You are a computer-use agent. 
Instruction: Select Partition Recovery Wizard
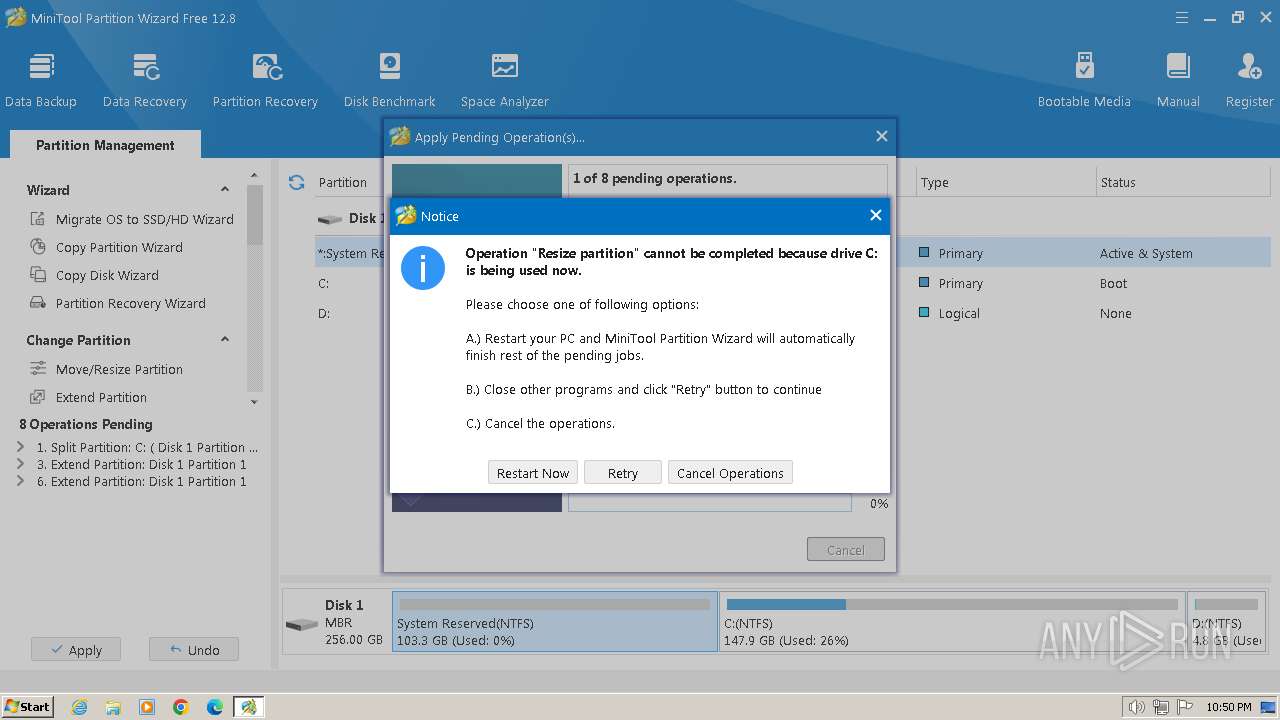(130, 303)
